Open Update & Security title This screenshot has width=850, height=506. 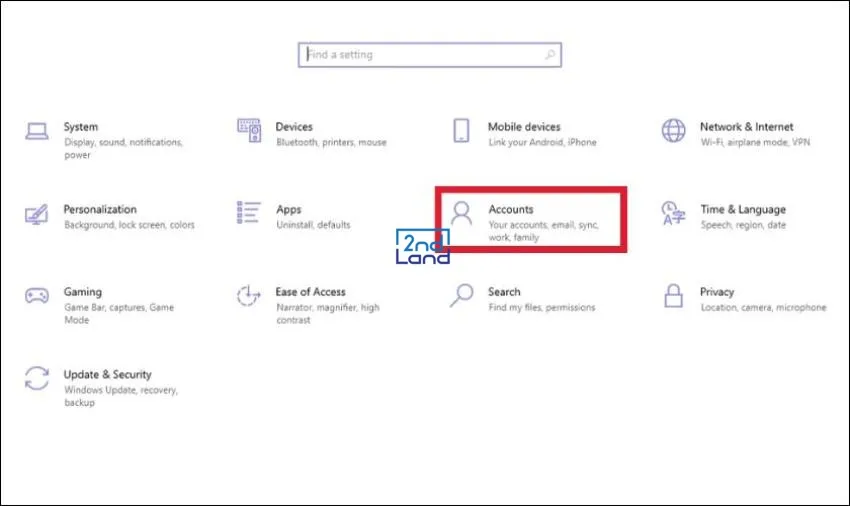pyautogui.click(x=107, y=375)
